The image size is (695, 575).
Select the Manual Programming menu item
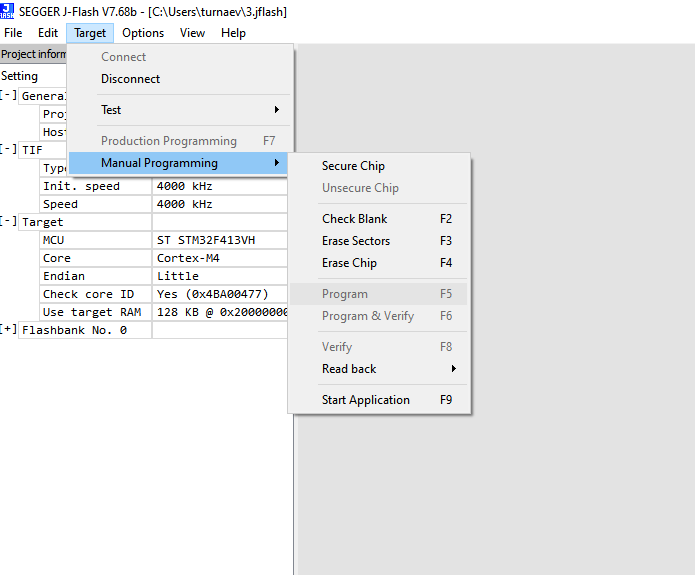click(x=179, y=163)
